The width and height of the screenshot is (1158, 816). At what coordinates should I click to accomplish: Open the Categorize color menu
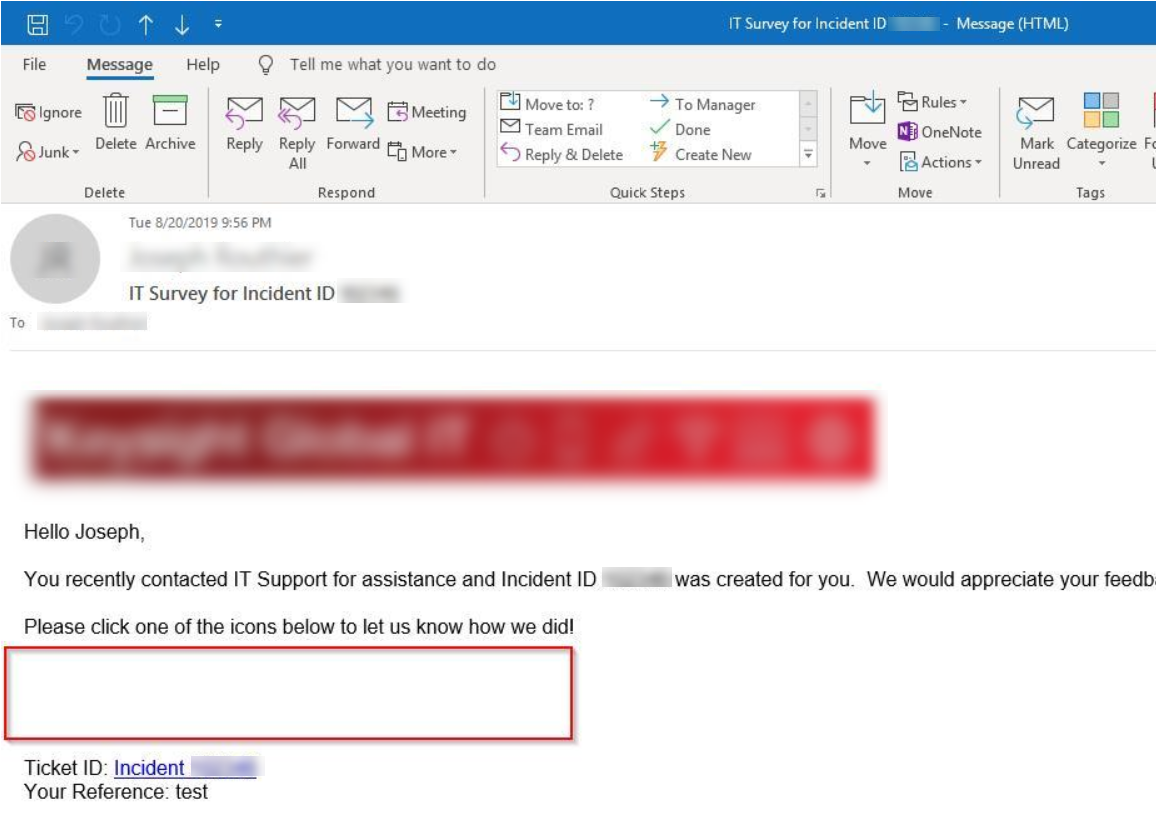[1101, 130]
